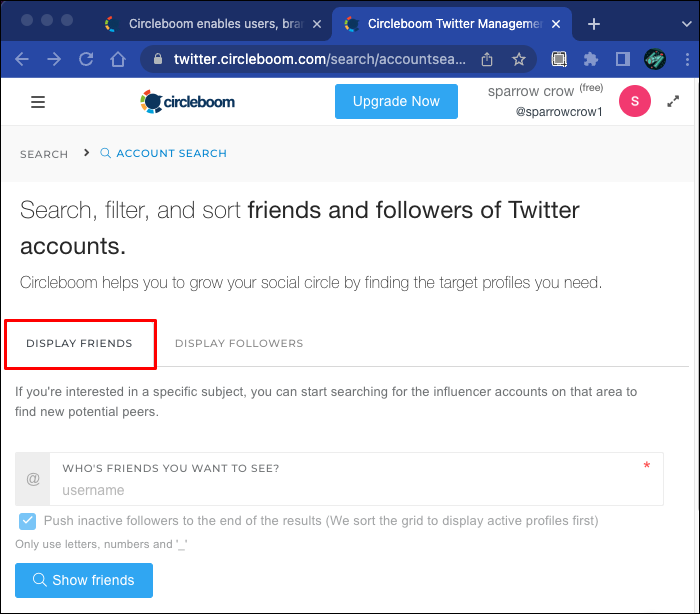The height and width of the screenshot is (614, 700).
Task: Go back with the browser back arrow
Action: pyautogui.click(x=22, y=59)
